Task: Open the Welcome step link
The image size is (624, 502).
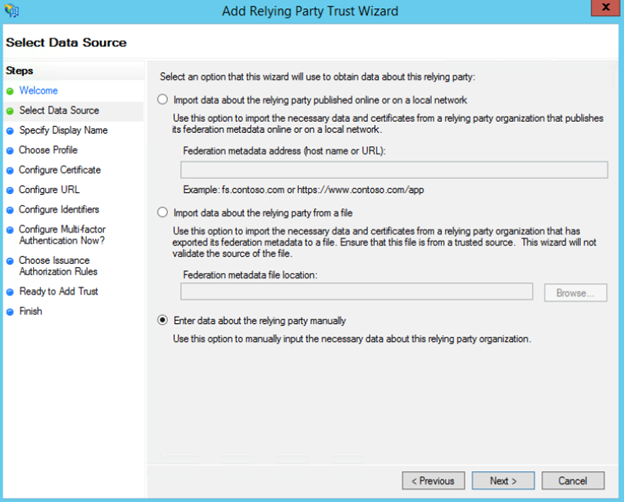Action: pos(38,91)
